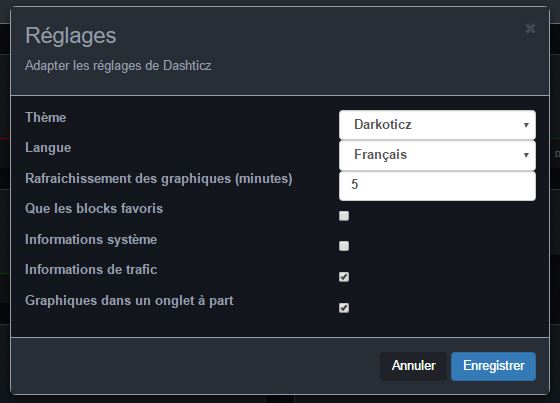Close the Réglages dialog with the X icon
Viewport: 560px width, 403px height.
click(530, 29)
